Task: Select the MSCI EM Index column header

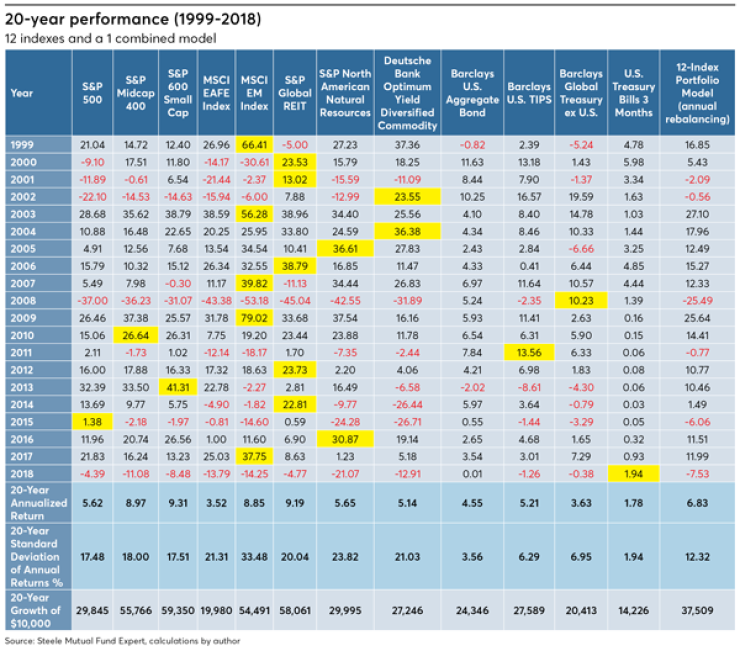Action: 254,93
